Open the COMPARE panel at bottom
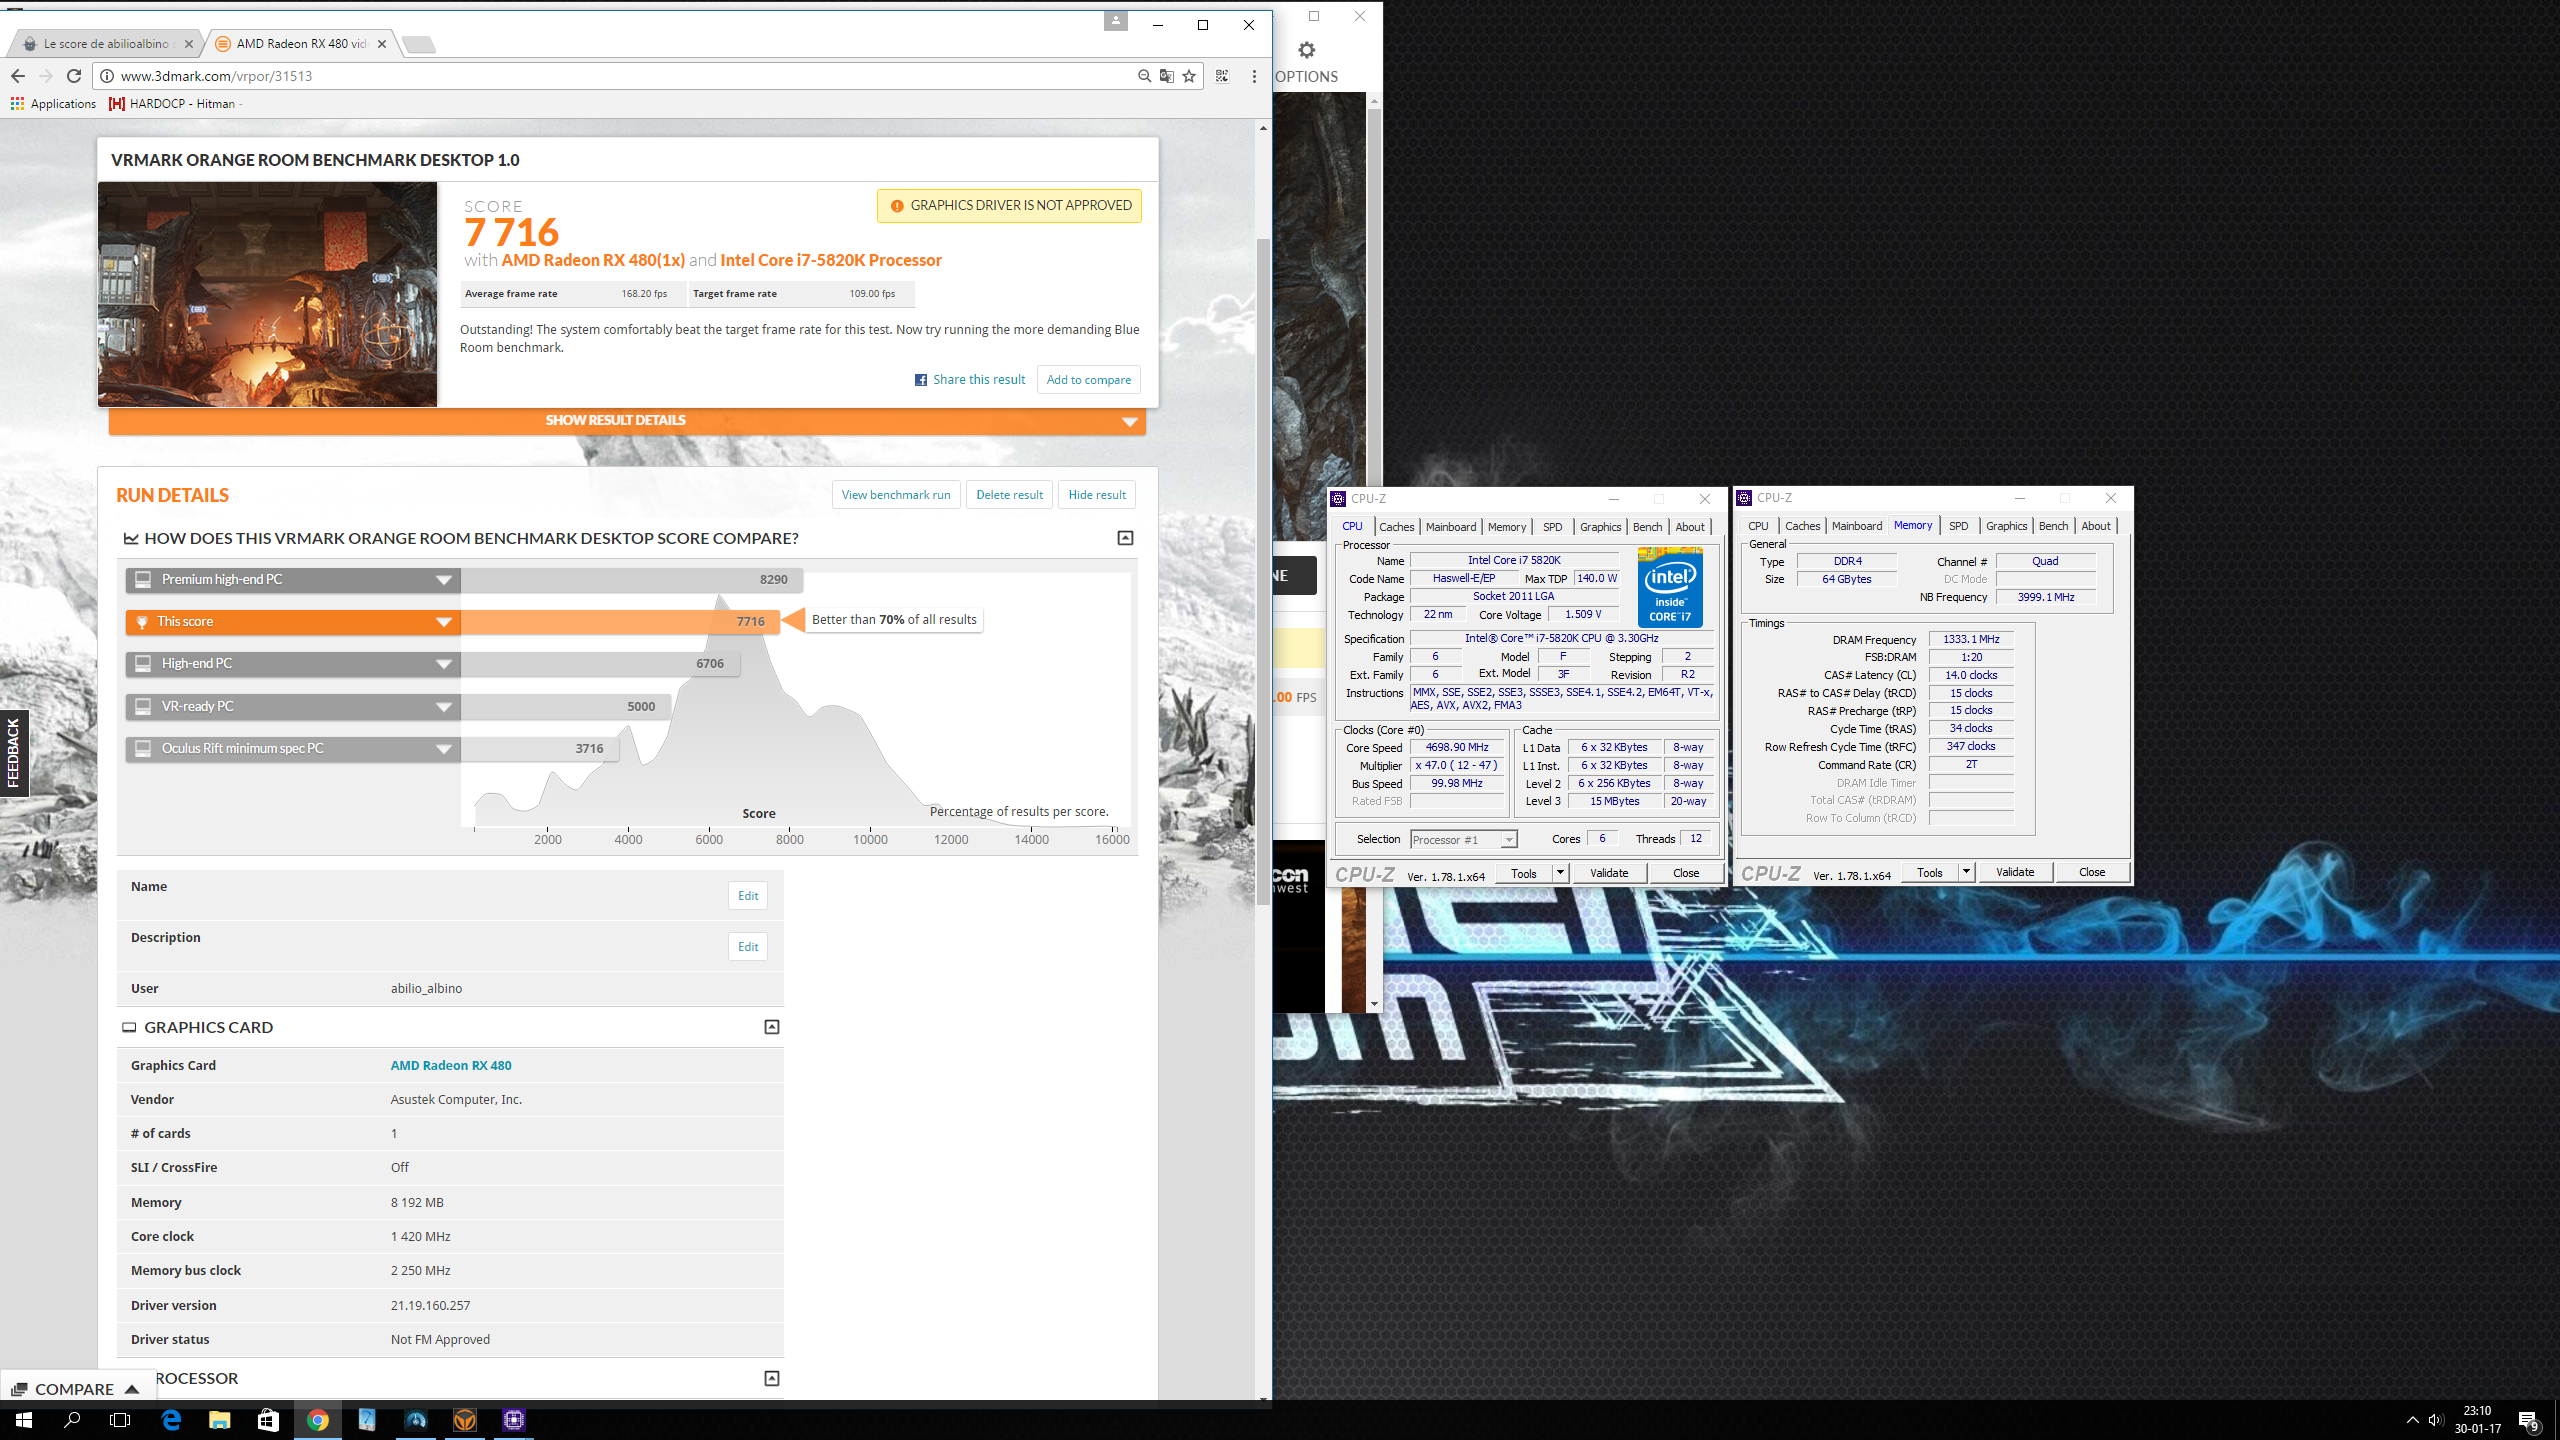The image size is (2560, 1440). (x=77, y=1389)
